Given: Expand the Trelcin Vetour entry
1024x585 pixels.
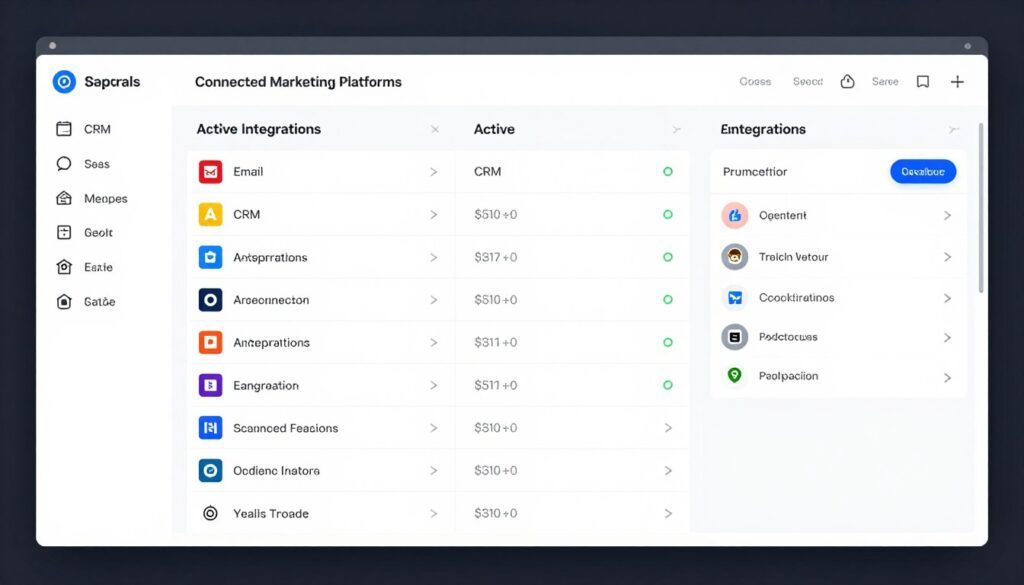Looking at the screenshot, I should pyautogui.click(x=947, y=257).
